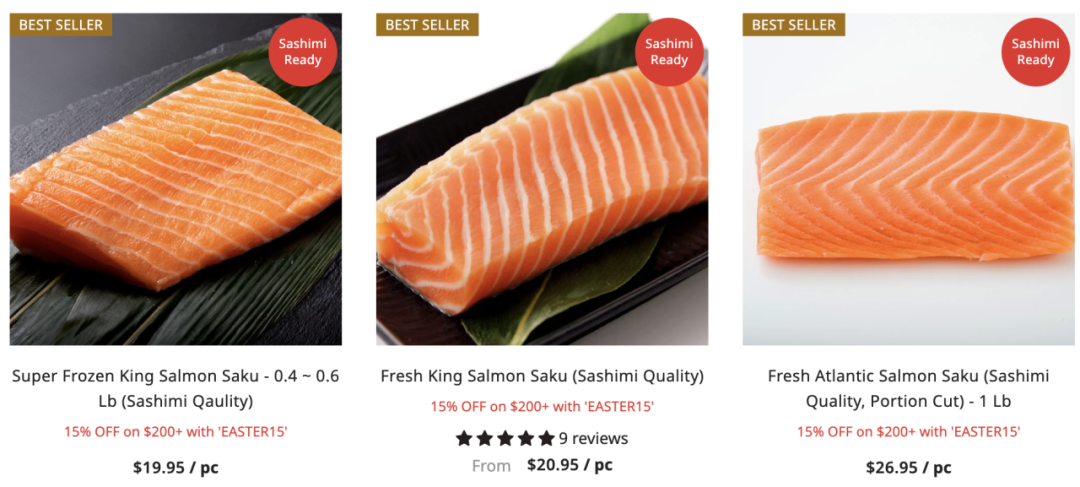Open the Super Frozen King Salmon Saku title link
The width and height of the screenshot is (1080, 487).
coord(176,388)
